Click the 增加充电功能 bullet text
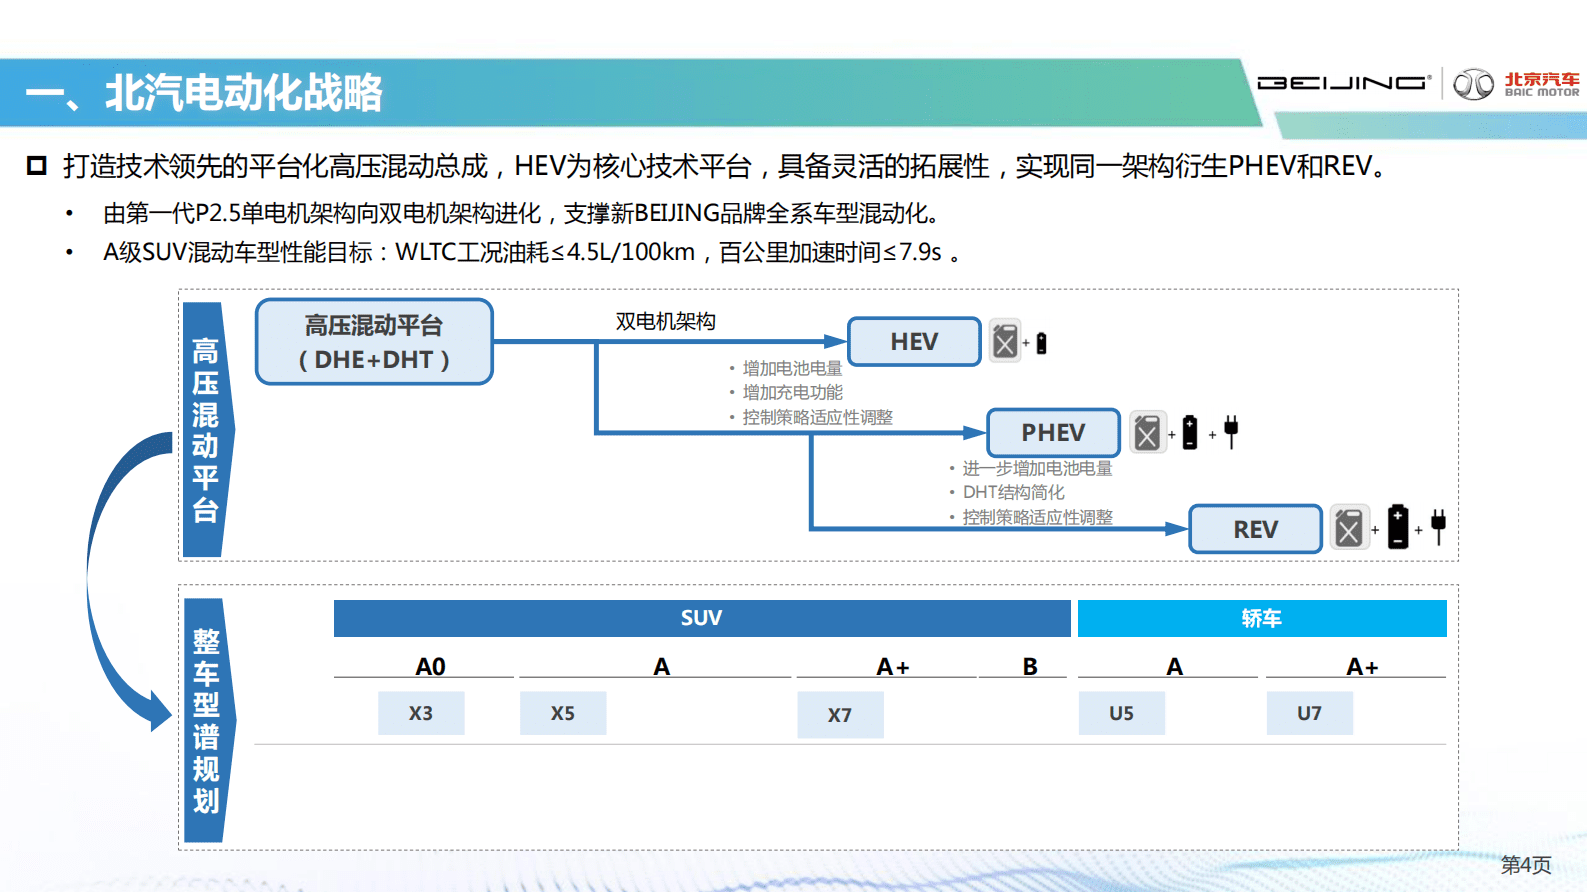This screenshot has height=892, width=1587. click(x=792, y=392)
